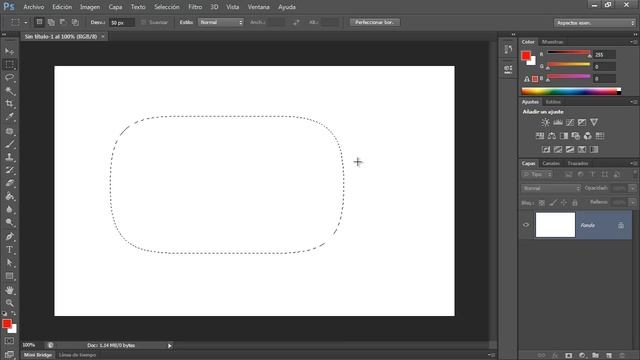Open the Archivo menu
The height and width of the screenshot is (360, 640).
(x=33, y=7)
